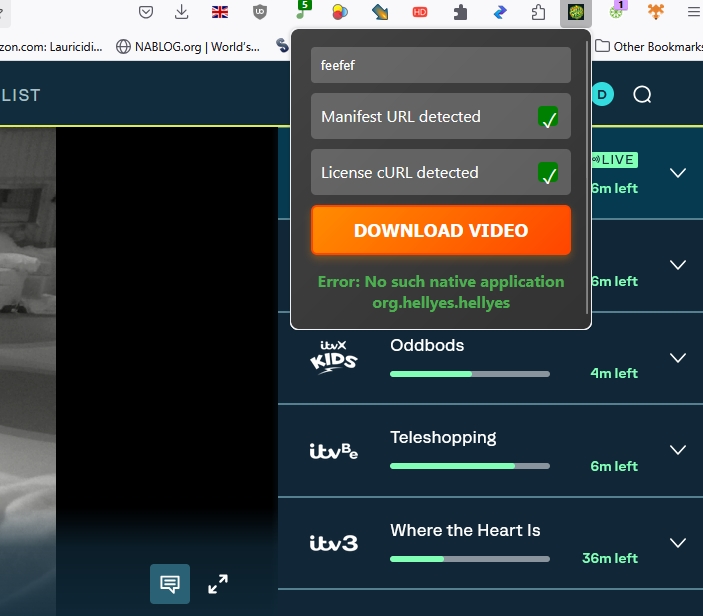Enter fullscreen with the expand arrows
Viewport: 703px width, 616px height.
[x=218, y=584]
